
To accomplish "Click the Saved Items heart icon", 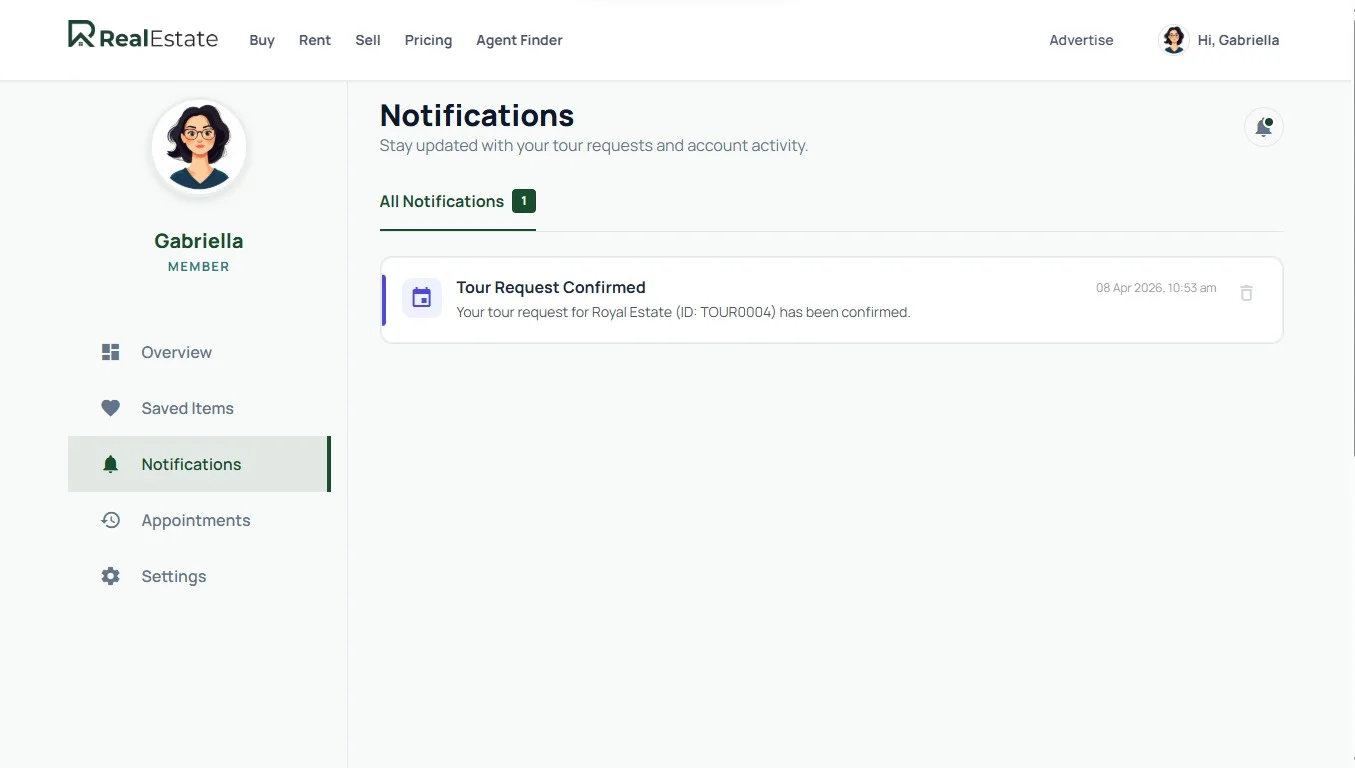I will tap(111, 408).
